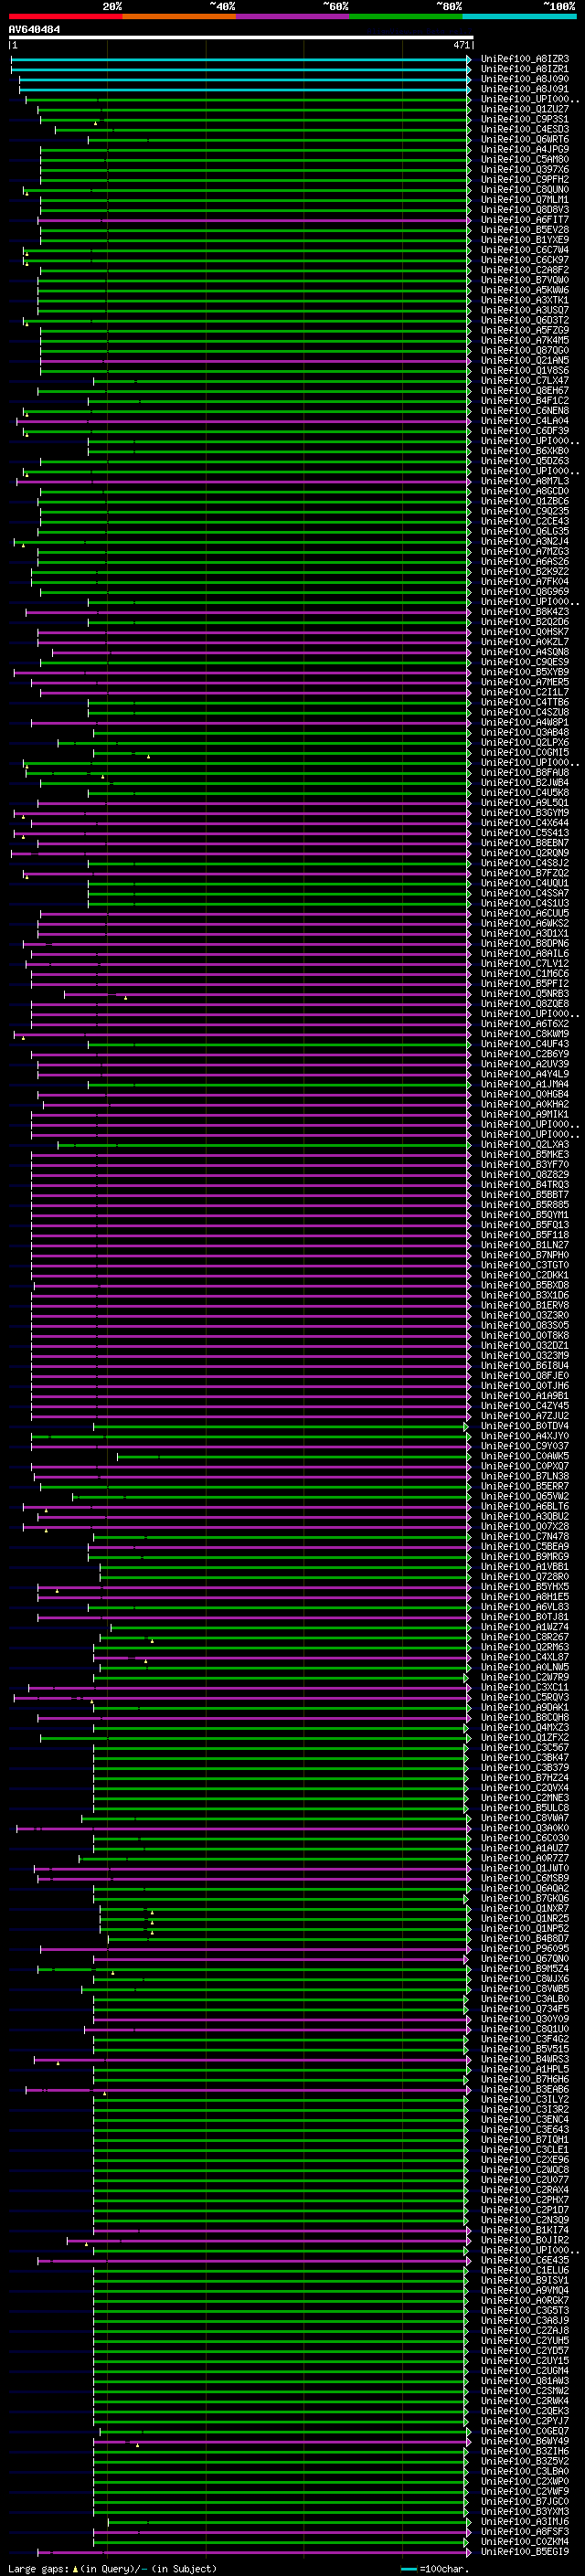Click label UniRef100_Q397X6

tap(525, 169)
